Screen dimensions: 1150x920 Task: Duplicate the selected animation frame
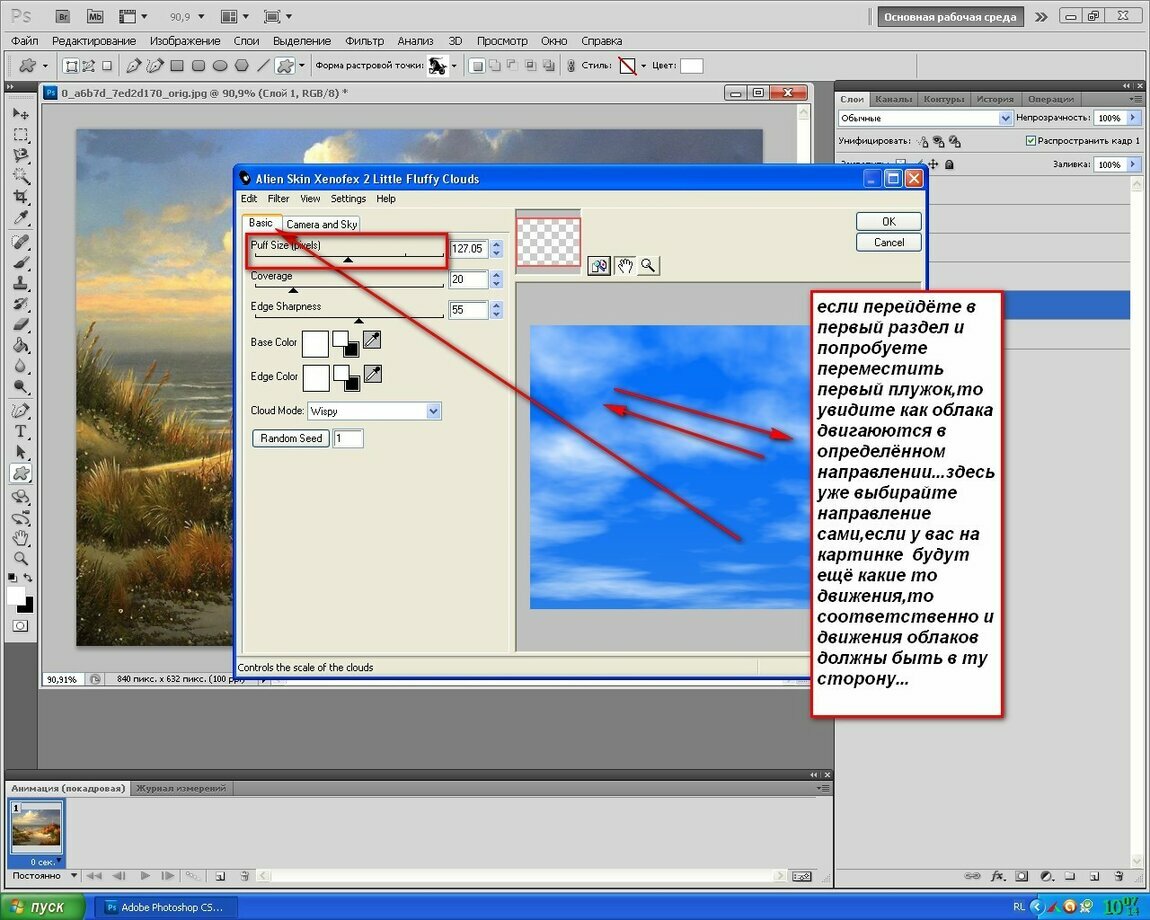pos(220,876)
